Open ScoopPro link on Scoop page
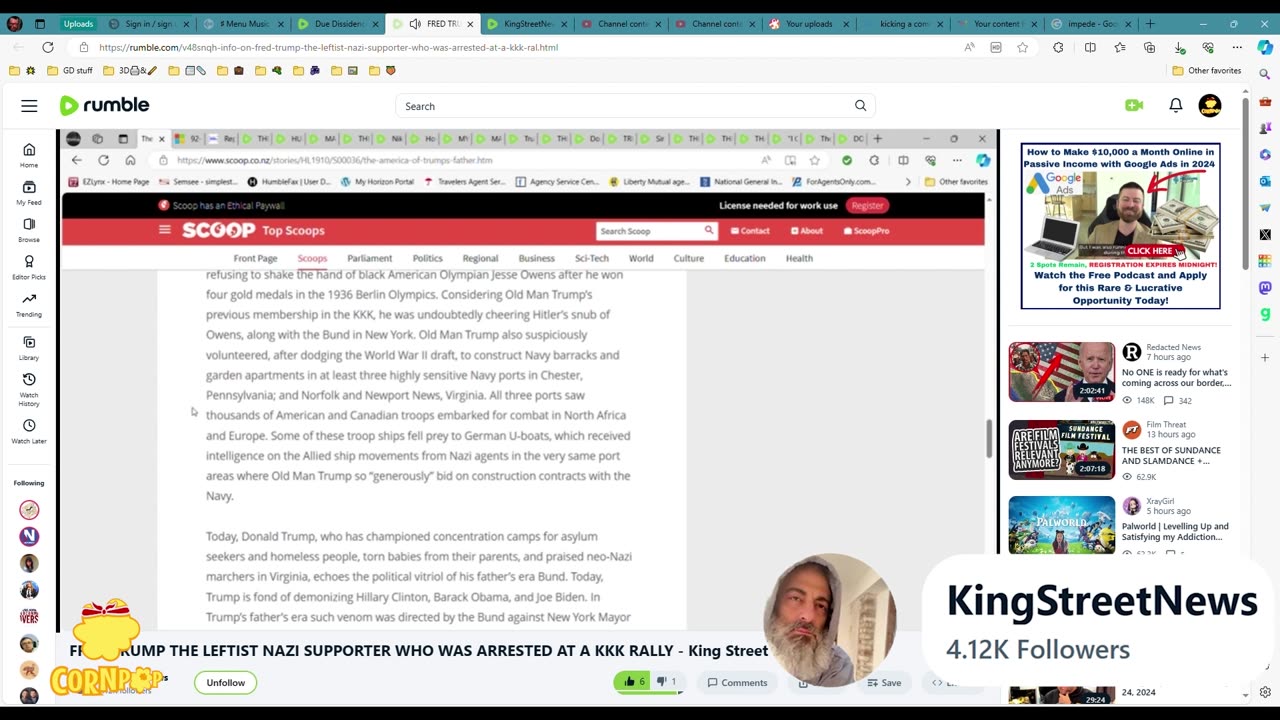This screenshot has width=1280, height=720. (x=866, y=230)
